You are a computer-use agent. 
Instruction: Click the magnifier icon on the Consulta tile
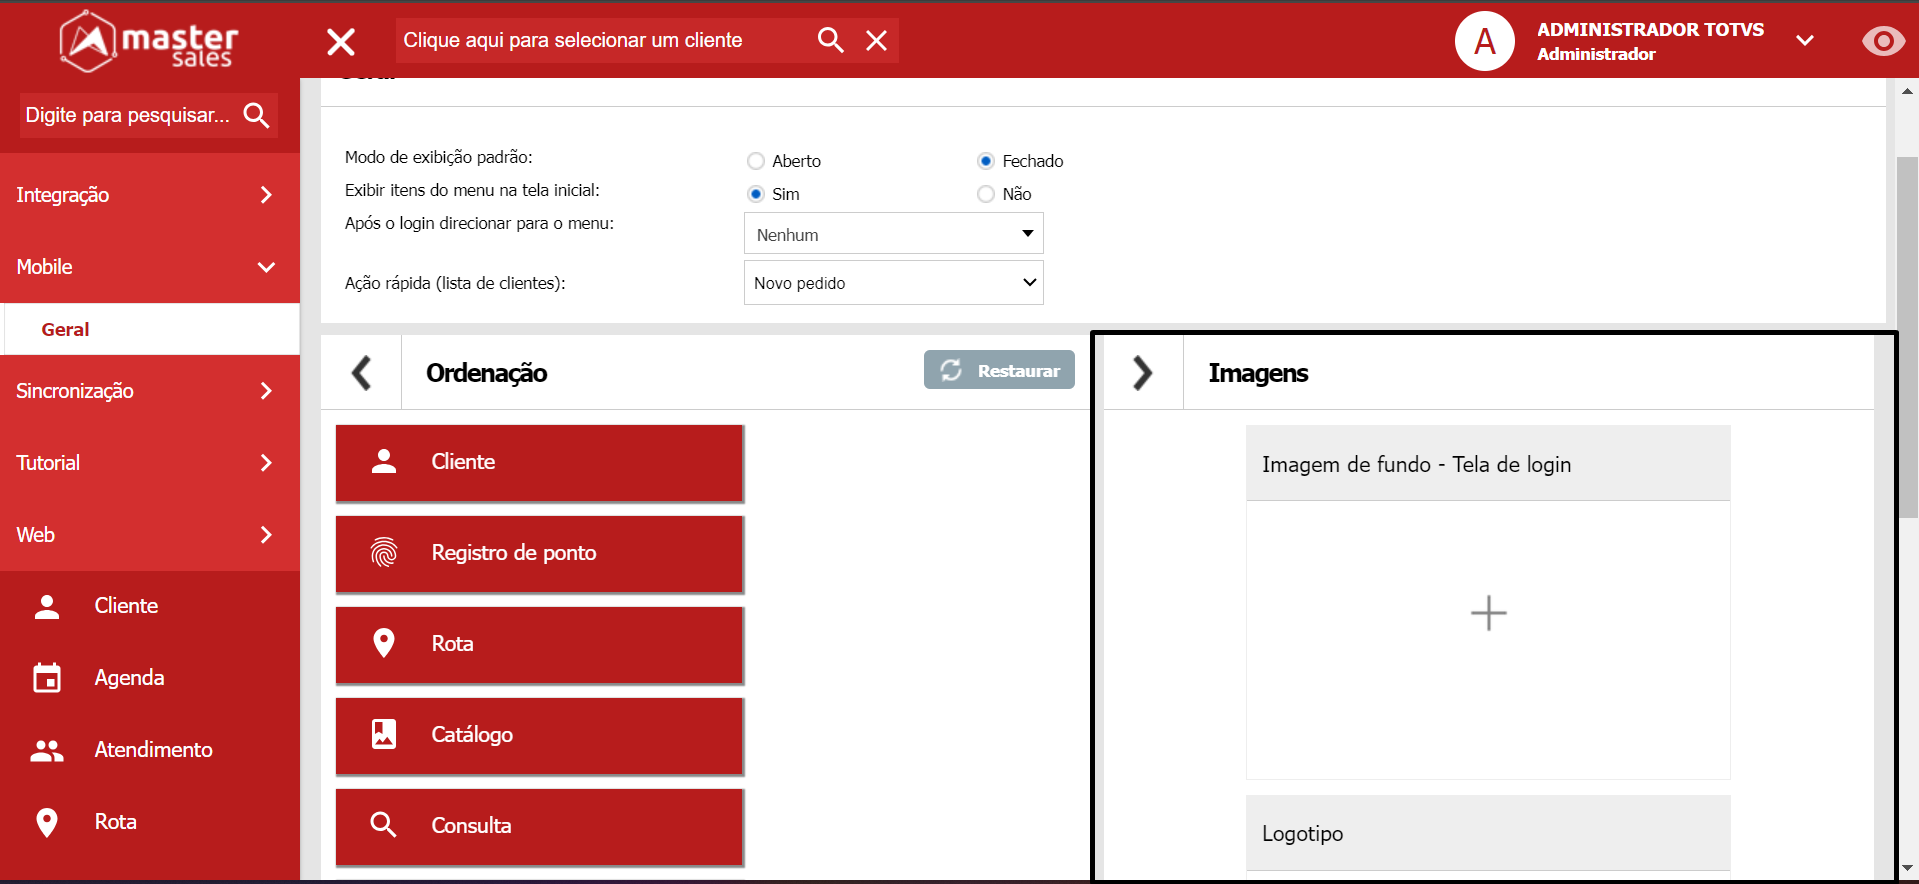click(384, 825)
